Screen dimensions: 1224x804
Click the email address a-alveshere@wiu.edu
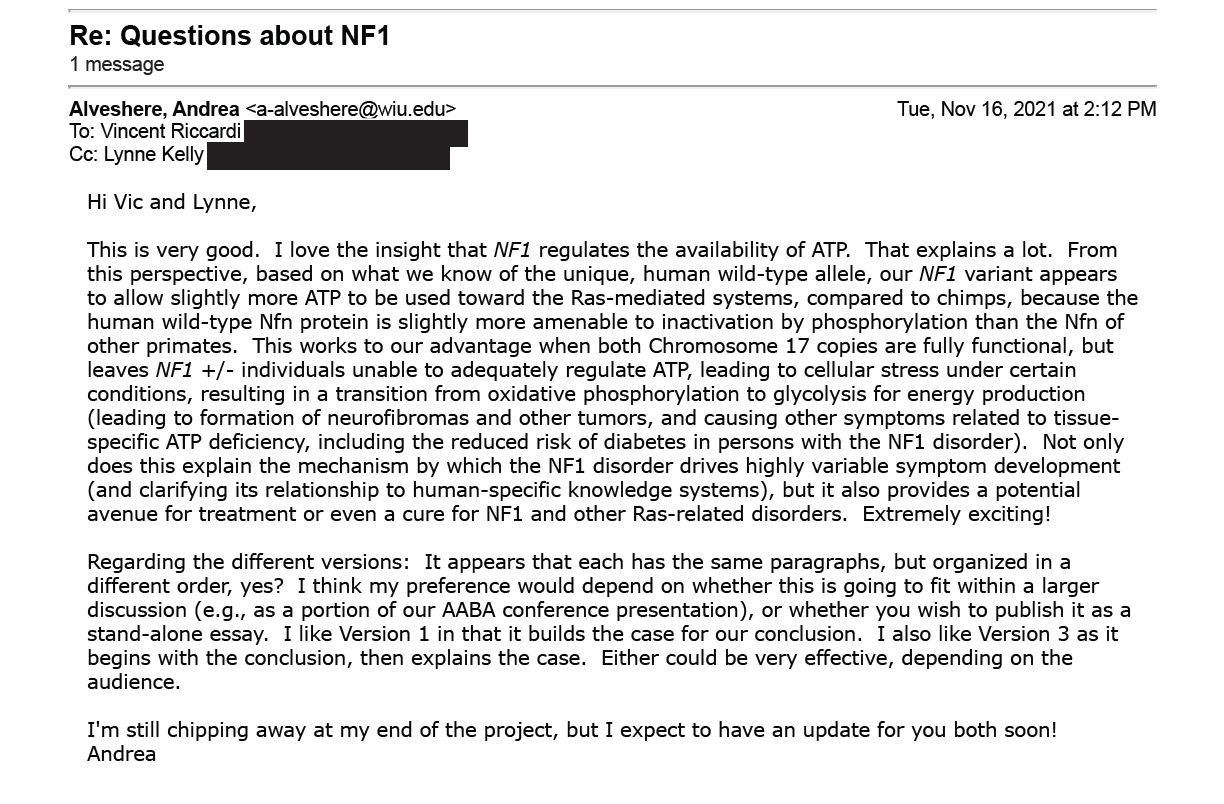[350, 109]
